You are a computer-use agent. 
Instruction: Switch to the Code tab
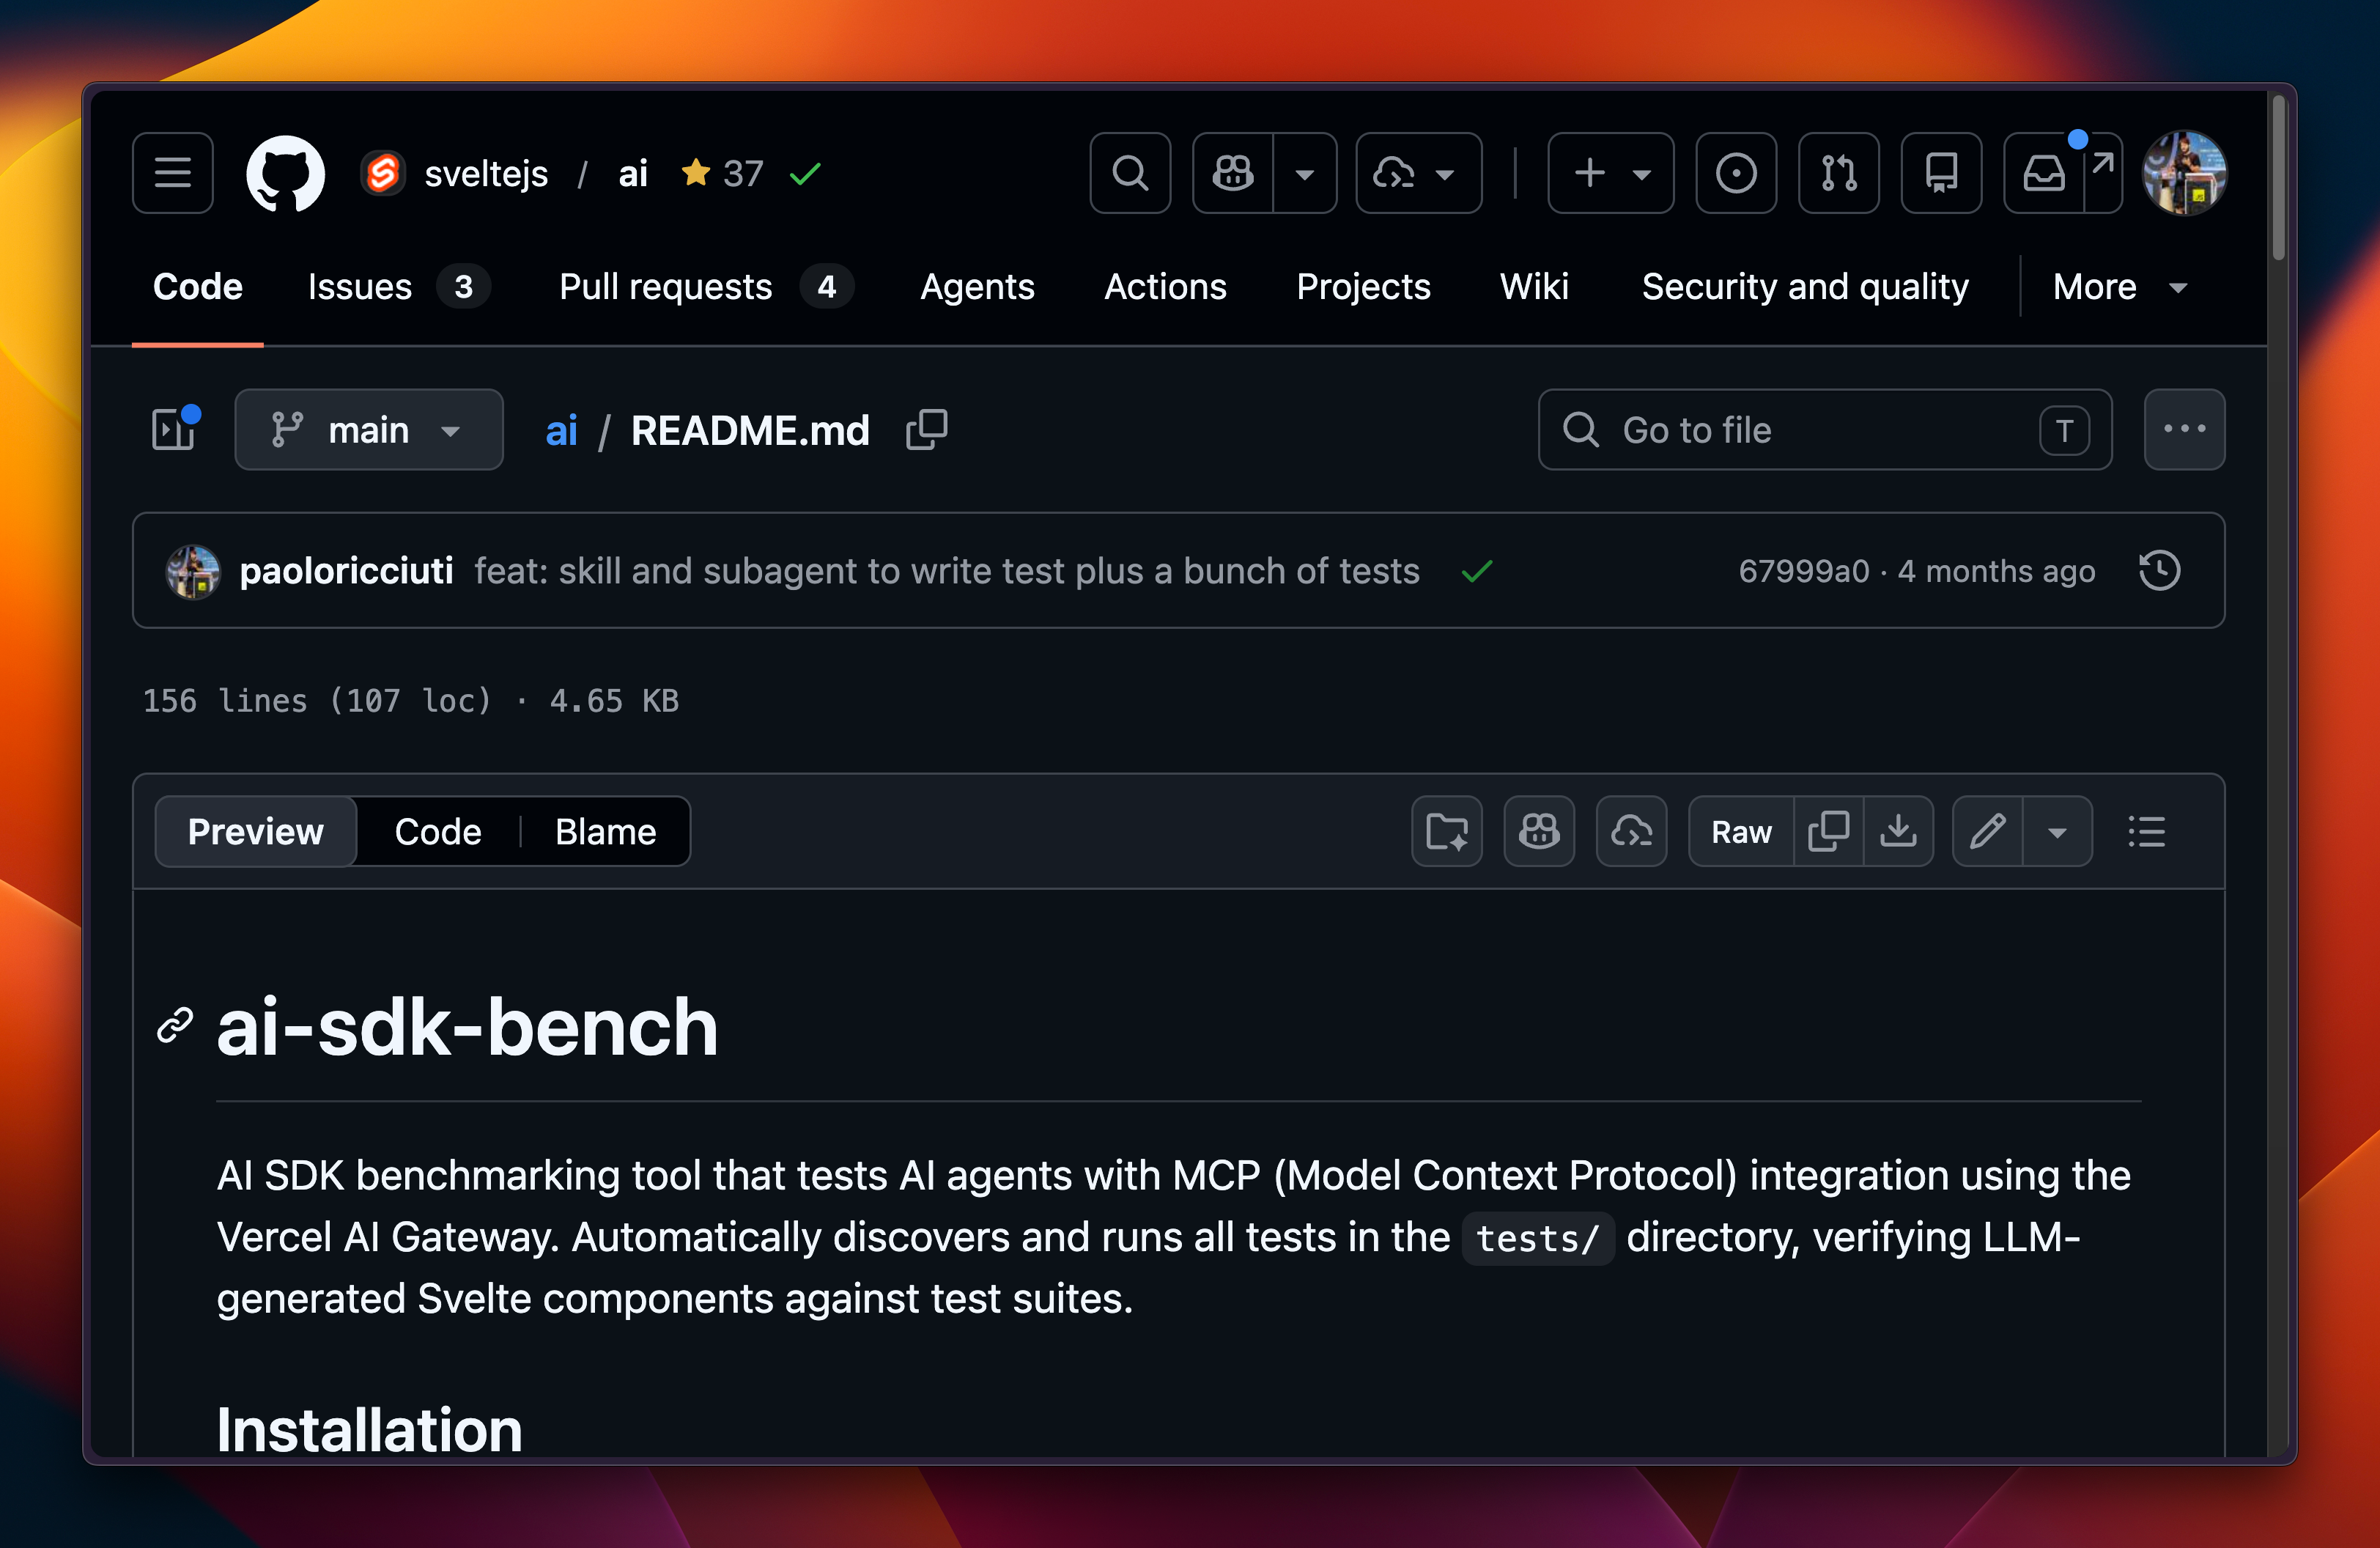(x=197, y=287)
